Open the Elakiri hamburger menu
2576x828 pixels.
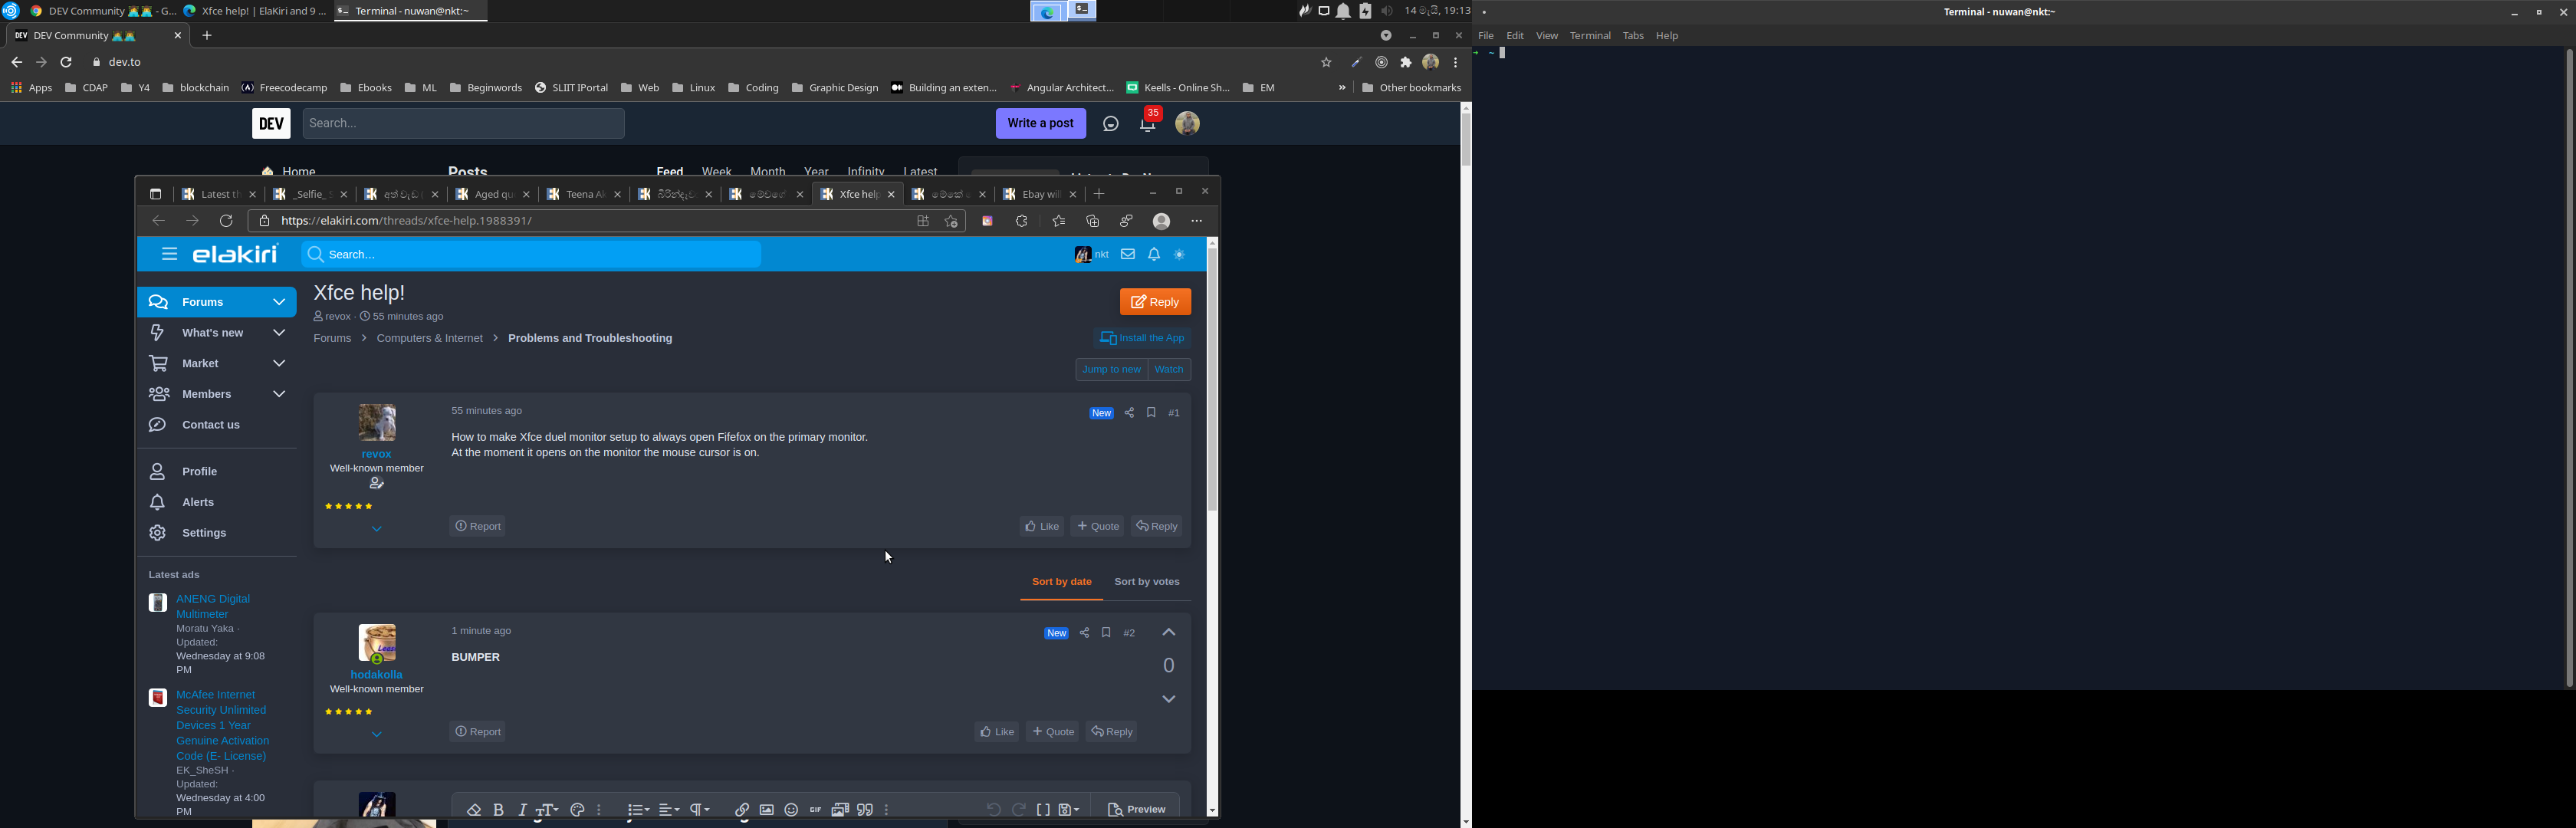point(169,254)
